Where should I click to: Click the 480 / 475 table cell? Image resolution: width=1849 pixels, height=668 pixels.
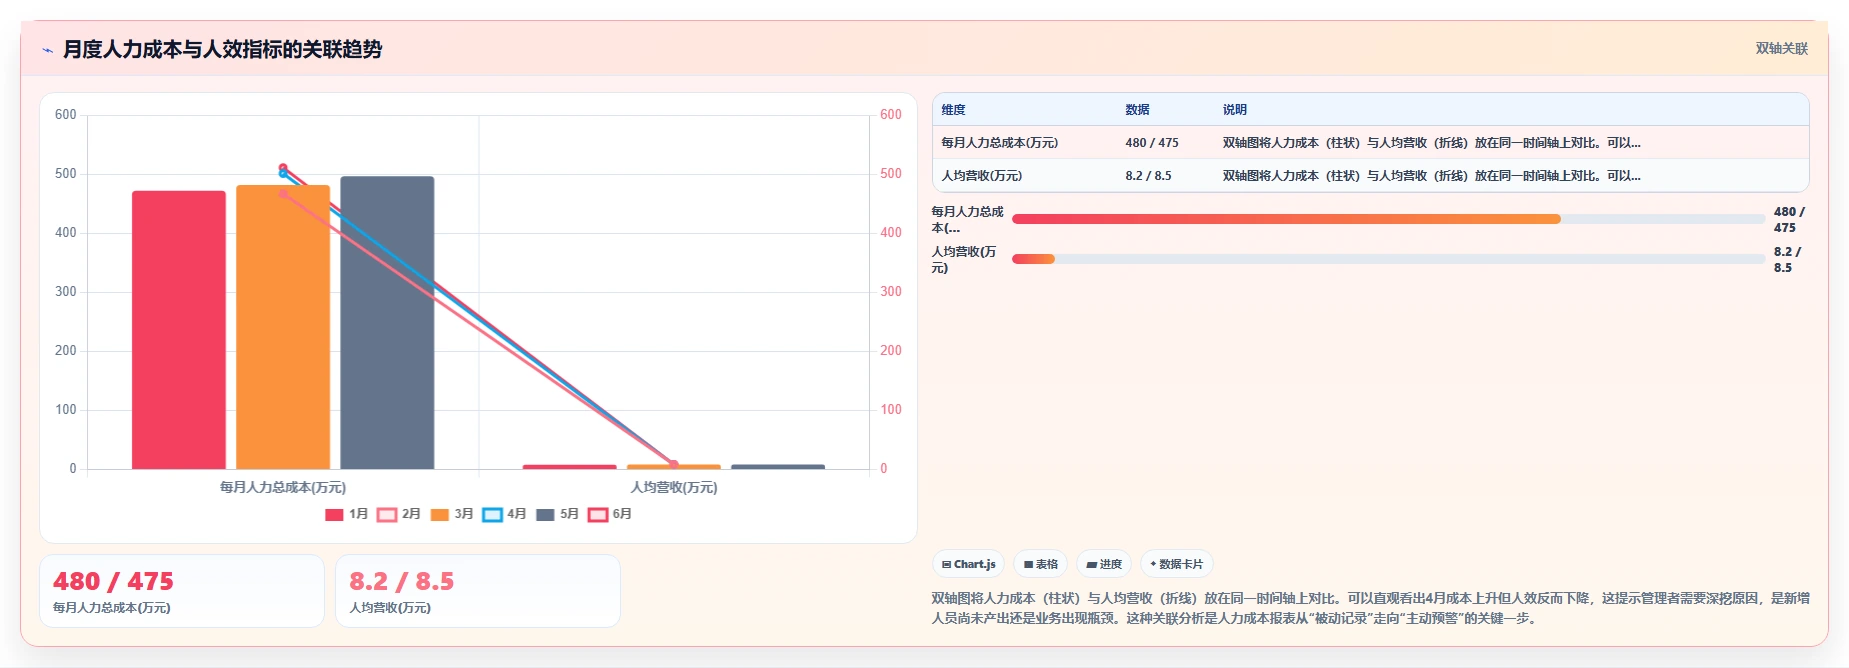(1152, 143)
